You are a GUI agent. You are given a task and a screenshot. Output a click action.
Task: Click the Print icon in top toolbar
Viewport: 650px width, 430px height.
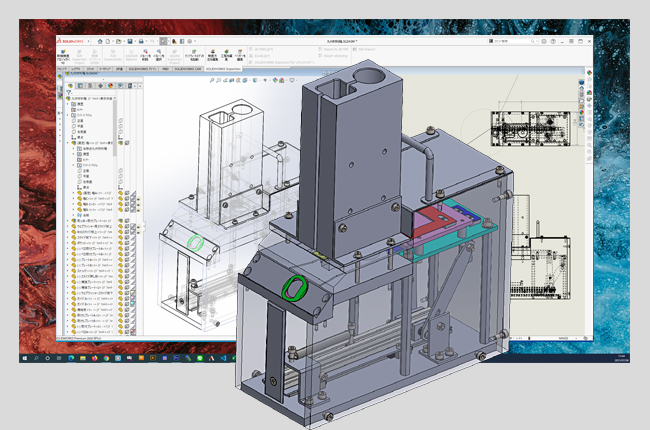pos(140,41)
